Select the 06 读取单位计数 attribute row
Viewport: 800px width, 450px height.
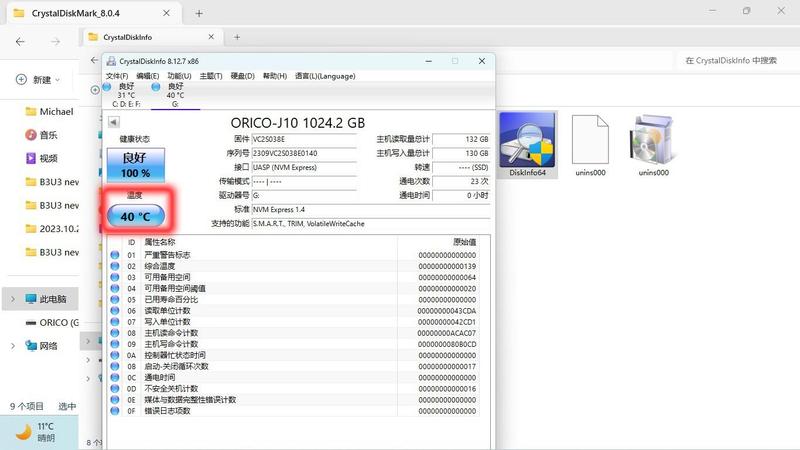click(x=293, y=311)
